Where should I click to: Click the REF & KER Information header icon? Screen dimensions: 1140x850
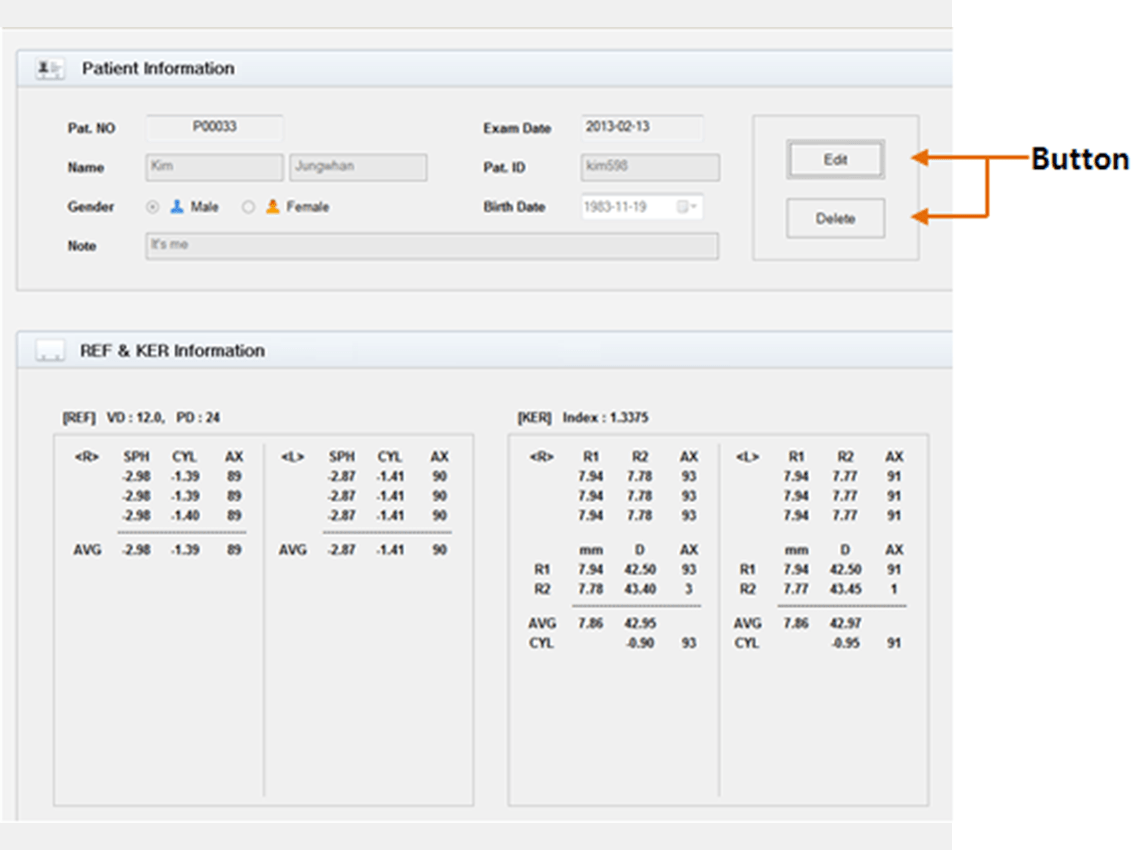click(49, 351)
